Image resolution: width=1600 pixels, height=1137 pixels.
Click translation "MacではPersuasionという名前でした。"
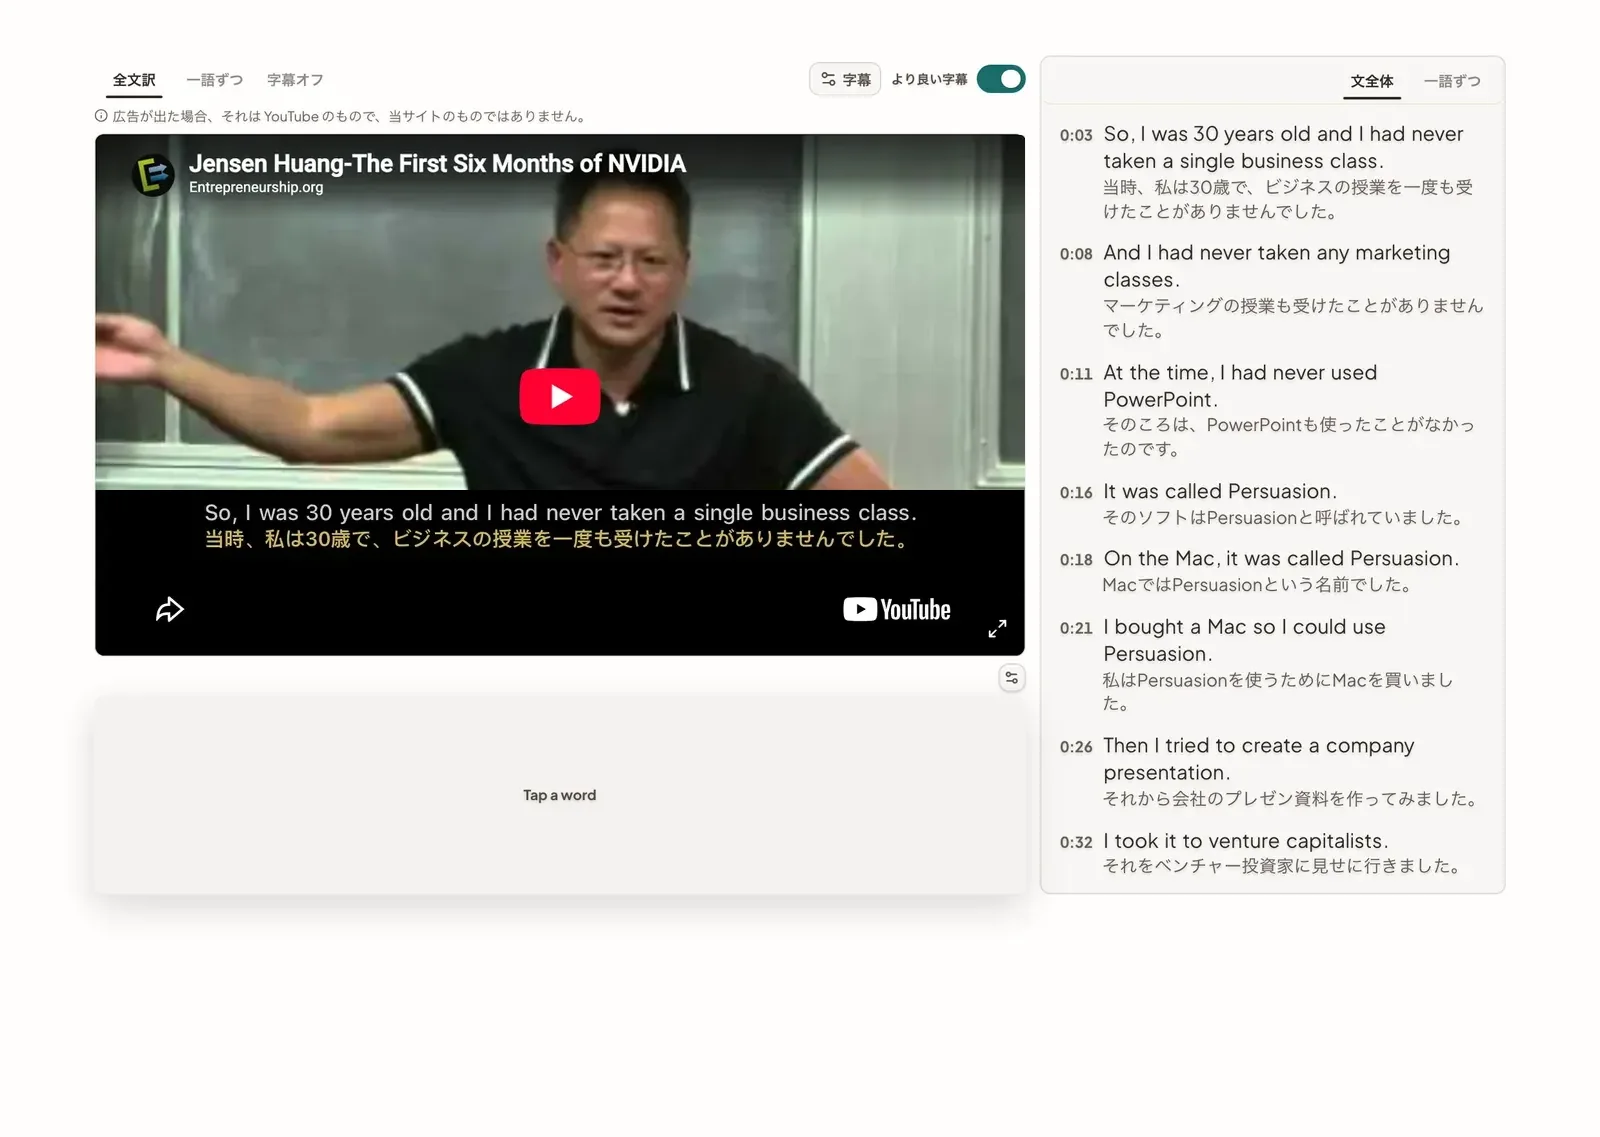click(1259, 585)
